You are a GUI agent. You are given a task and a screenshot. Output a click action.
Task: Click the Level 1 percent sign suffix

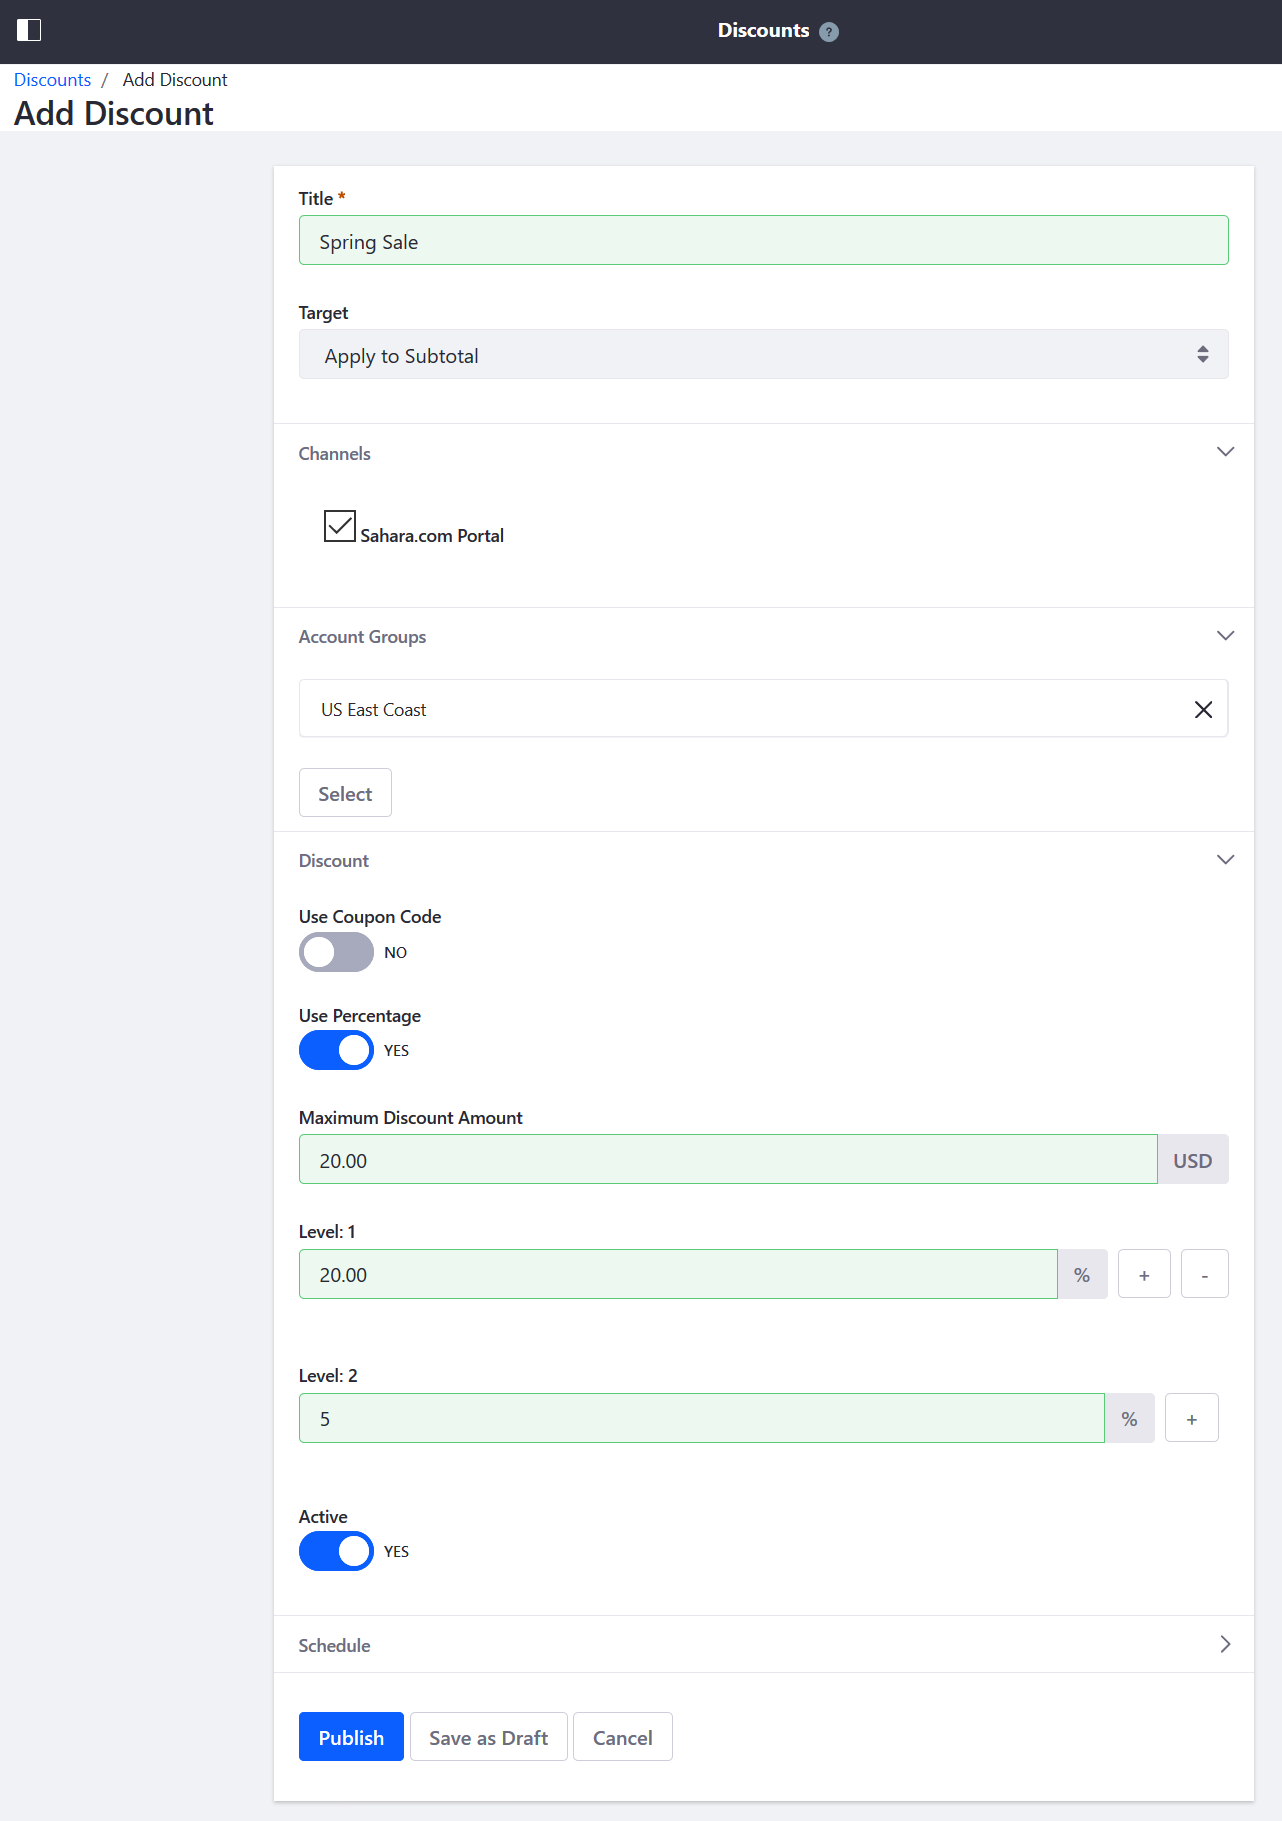[x=1082, y=1275]
